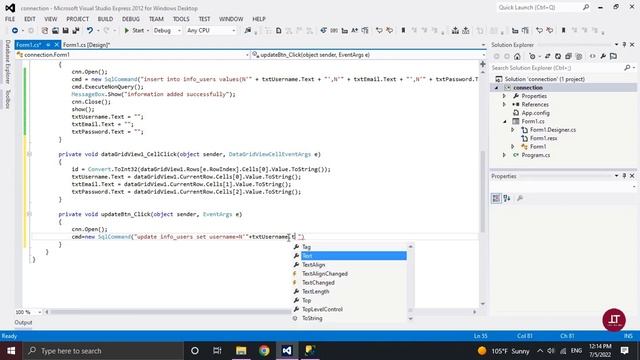Expand the Program.cs node
The image size is (640, 360).
click(504, 155)
